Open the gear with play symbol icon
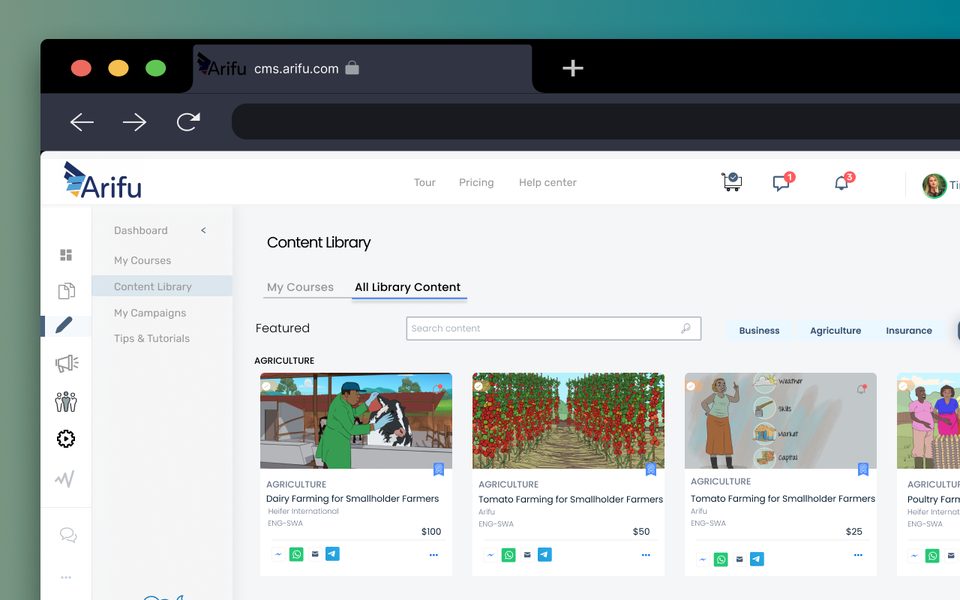The height and width of the screenshot is (600, 960). coord(66,439)
